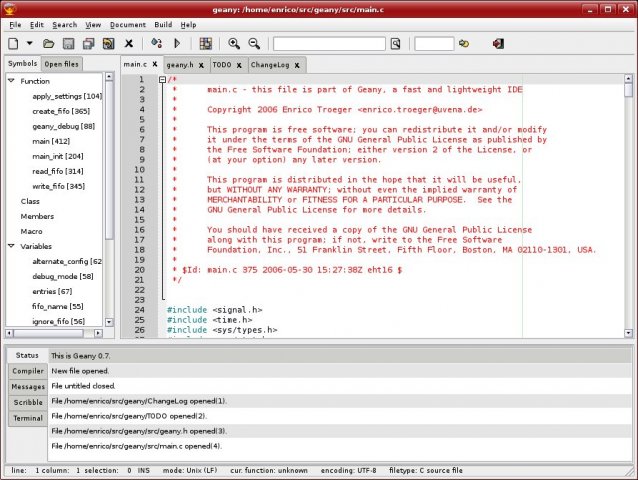Switch to the Compiler message tab
The image size is (638, 480).
click(x=28, y=371)
